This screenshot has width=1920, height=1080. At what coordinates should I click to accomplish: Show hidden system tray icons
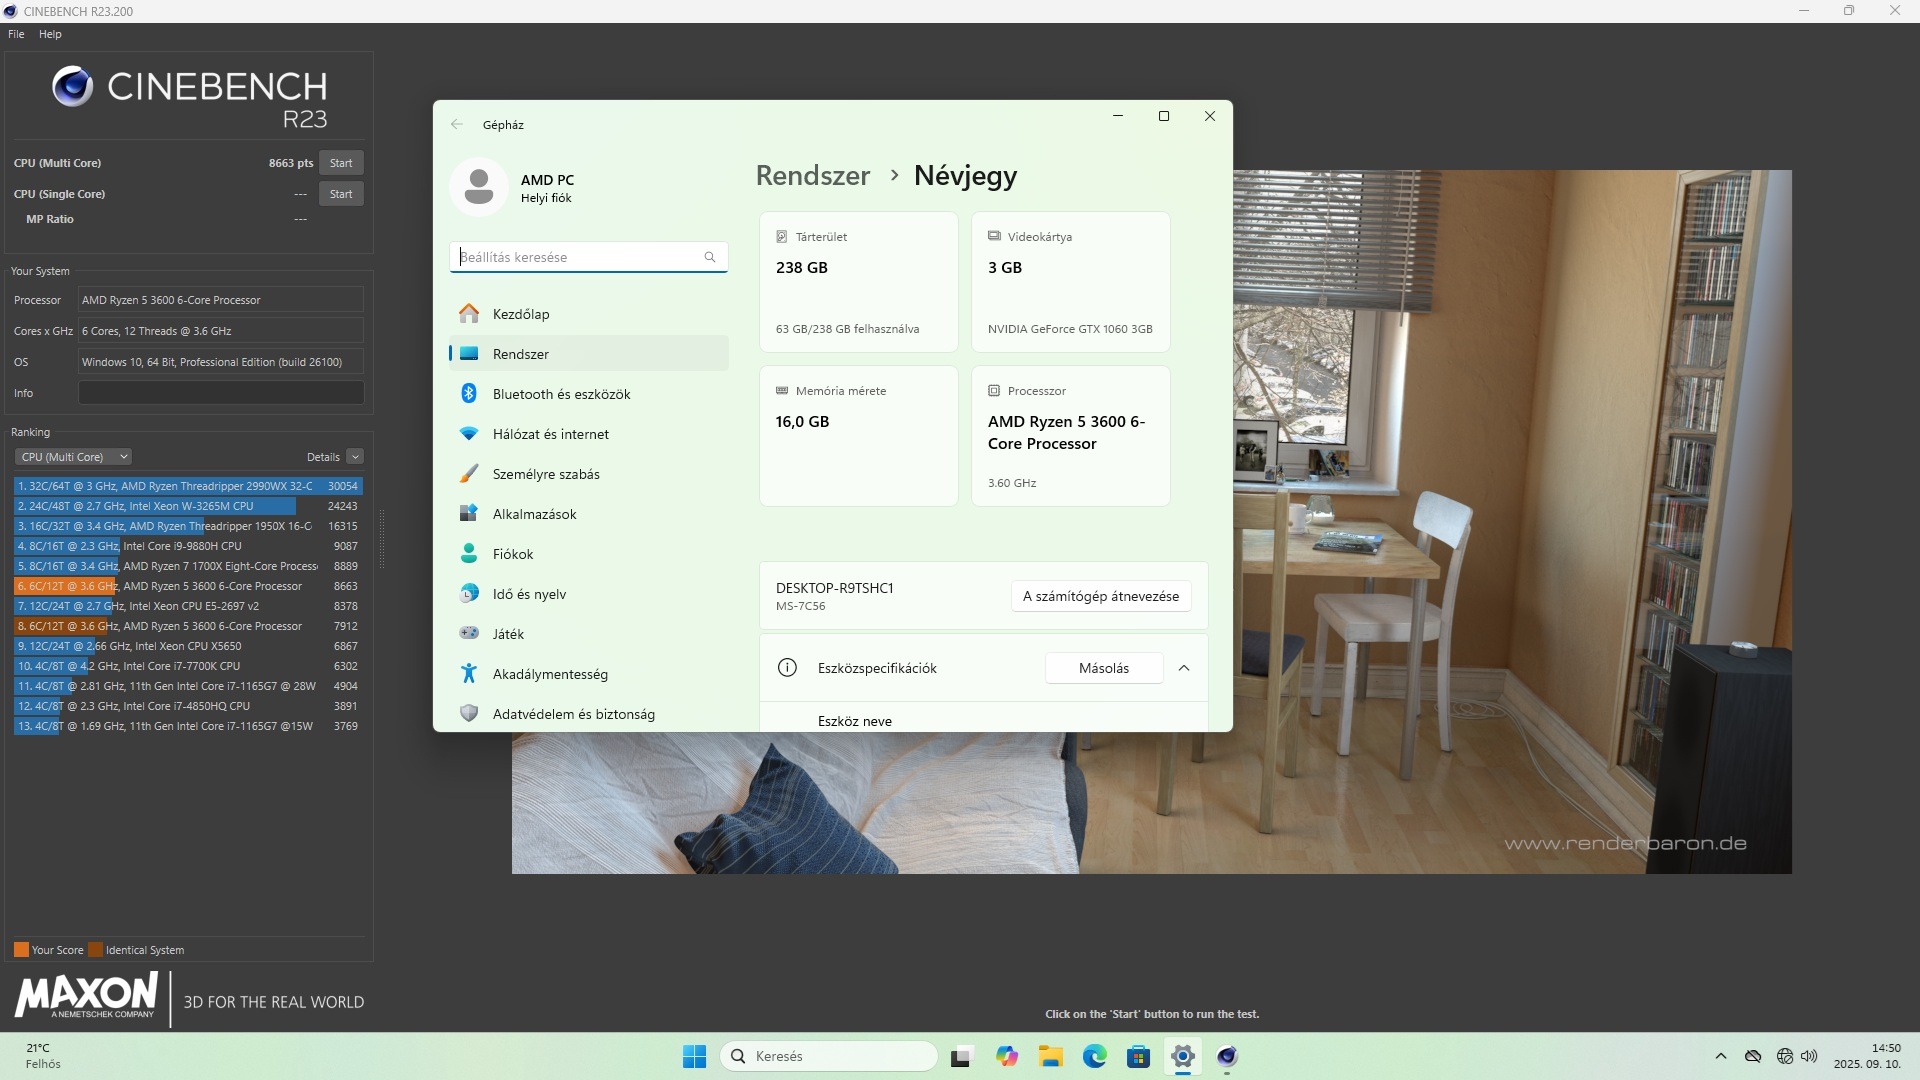[x=1720, y=1056]
